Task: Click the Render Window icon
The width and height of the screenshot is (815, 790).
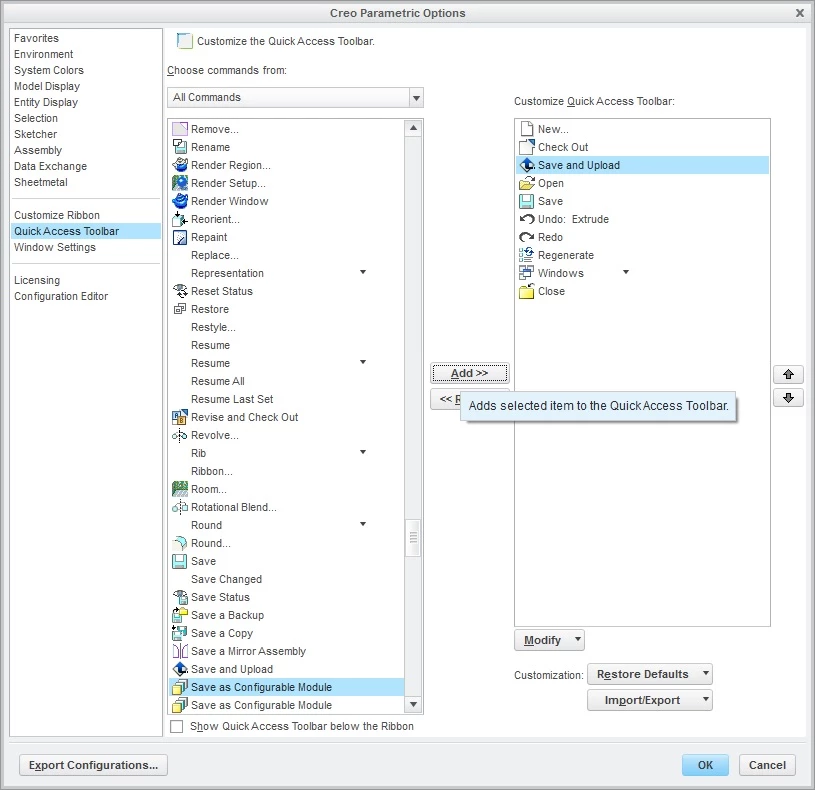Action: pos(179,201)
